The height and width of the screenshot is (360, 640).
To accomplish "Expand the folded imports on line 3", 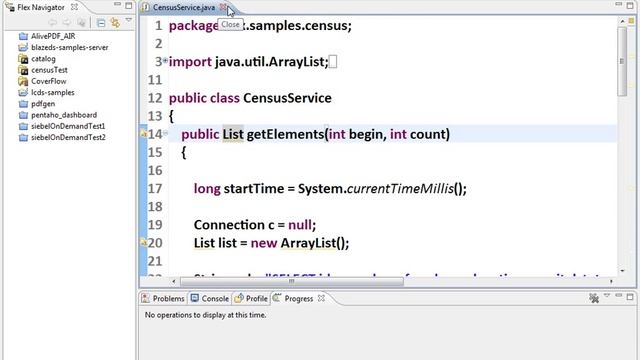I will (165, 61).
